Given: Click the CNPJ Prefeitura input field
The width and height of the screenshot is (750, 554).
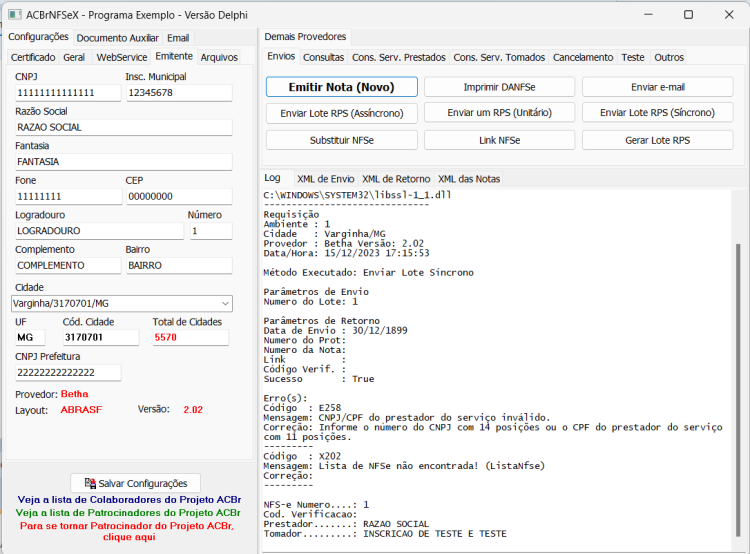Looking at the screenshot, I should (68, 373).
